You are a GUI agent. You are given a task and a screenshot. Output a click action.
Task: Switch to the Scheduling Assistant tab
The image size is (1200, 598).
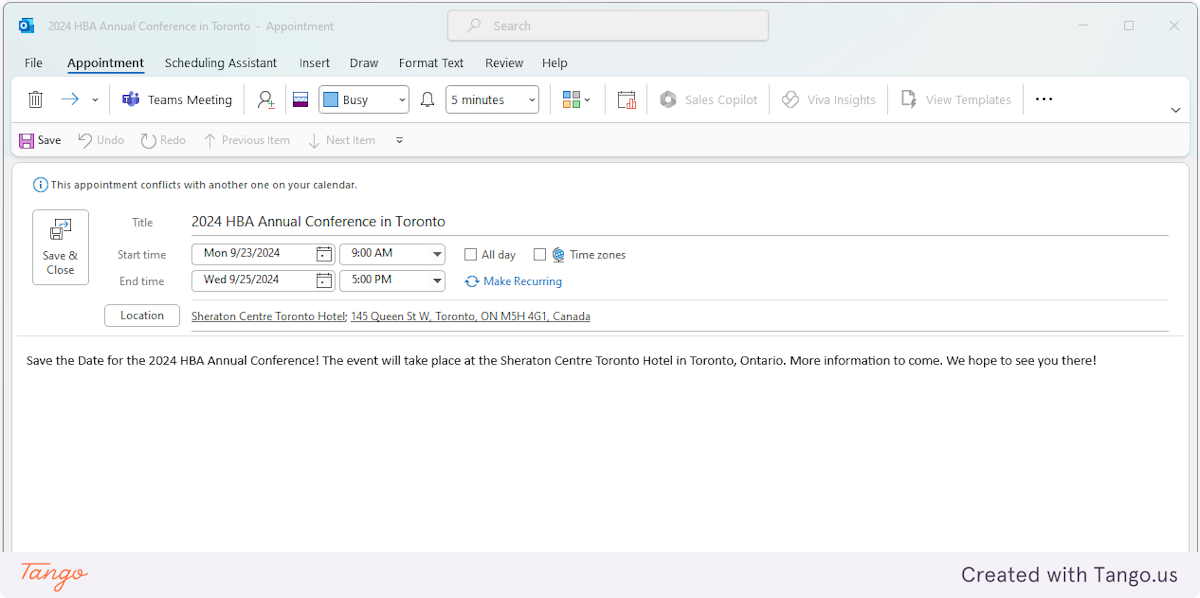(x=221, y=63)
